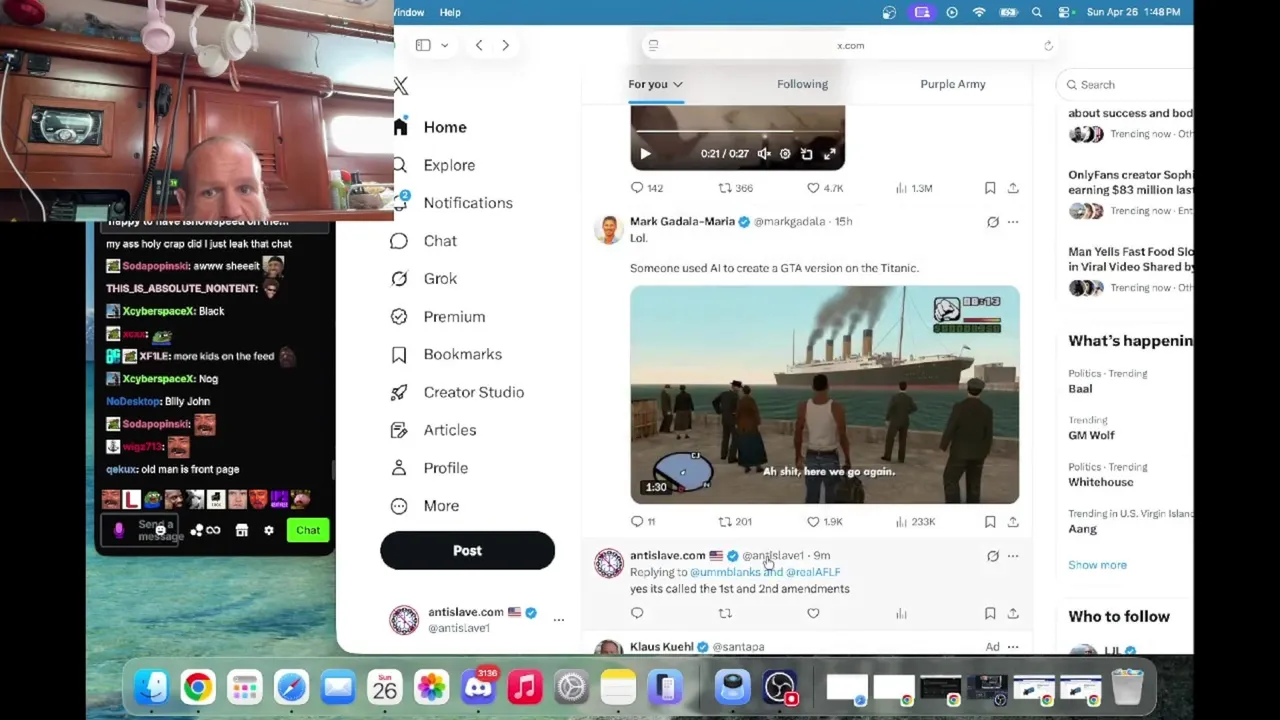Open the store icon in stream chat overlay
1280x720 pixels.
(x=241, y=530)
